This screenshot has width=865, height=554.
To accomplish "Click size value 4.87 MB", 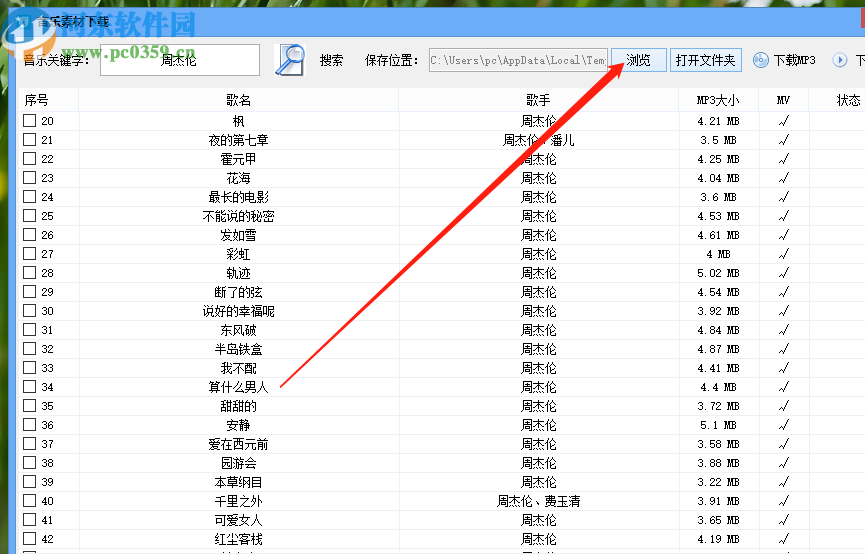I will pos(718,349).
